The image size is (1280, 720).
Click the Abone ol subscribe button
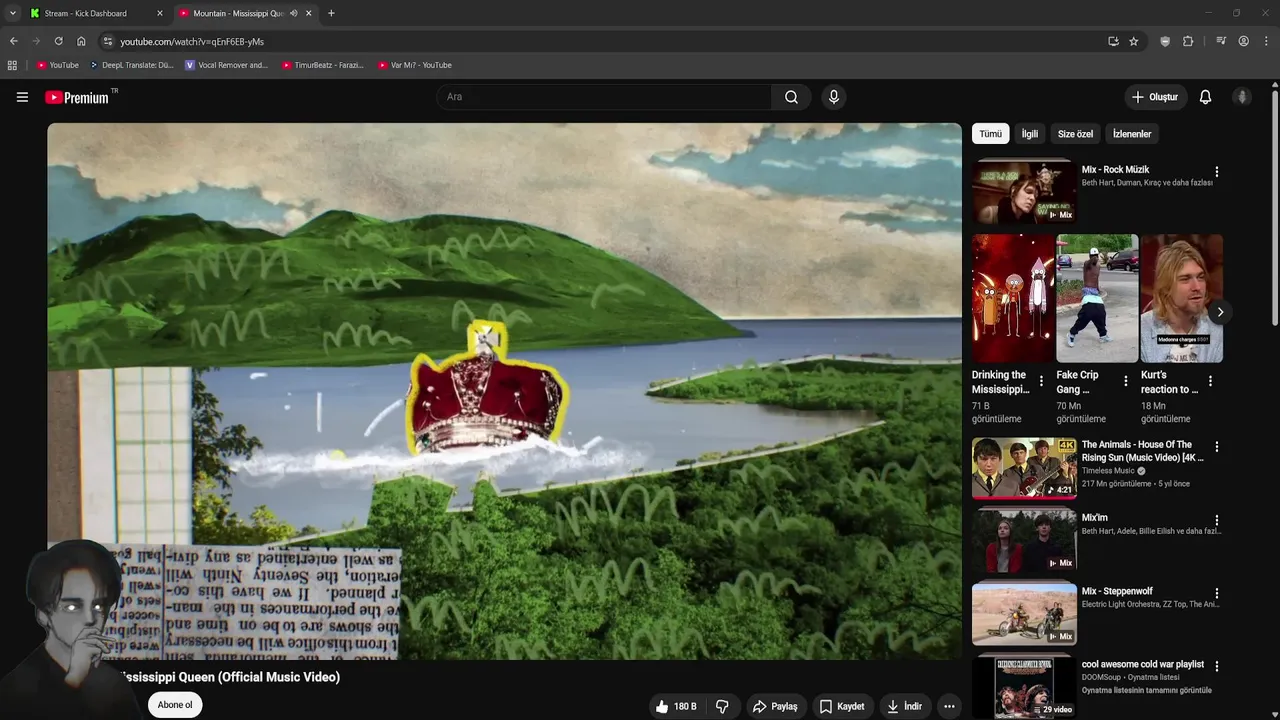[x=175, y=705]
